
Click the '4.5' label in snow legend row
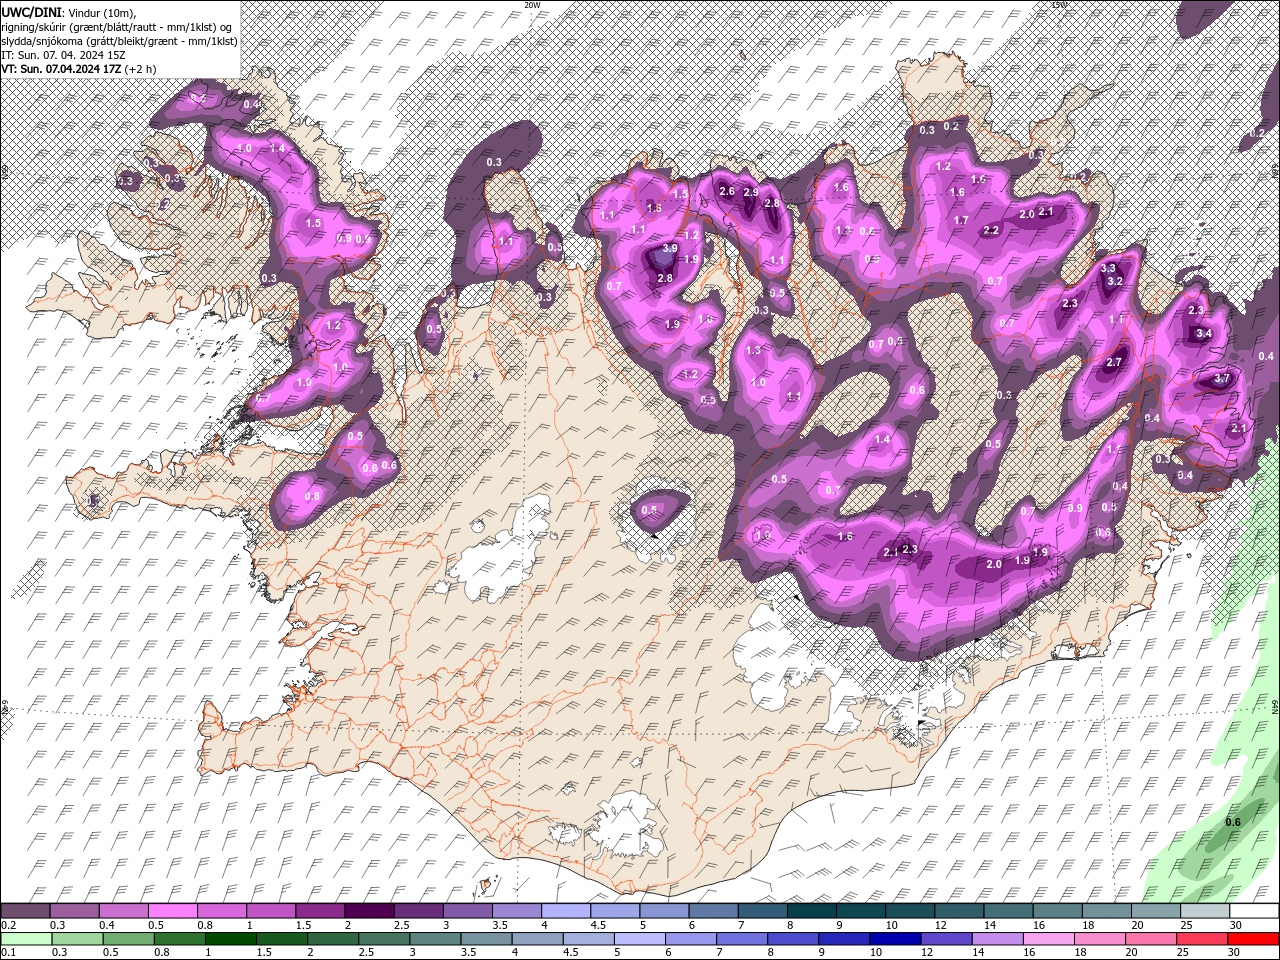pos(598,925)
